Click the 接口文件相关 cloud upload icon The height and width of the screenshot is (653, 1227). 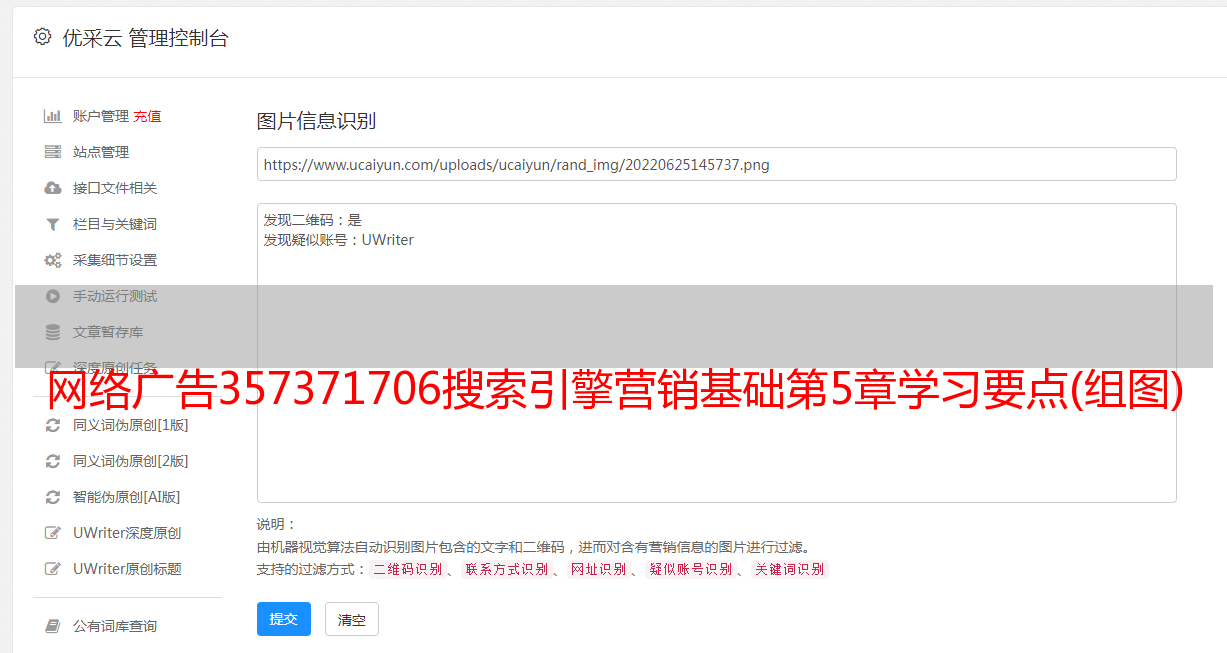(53, 188)
